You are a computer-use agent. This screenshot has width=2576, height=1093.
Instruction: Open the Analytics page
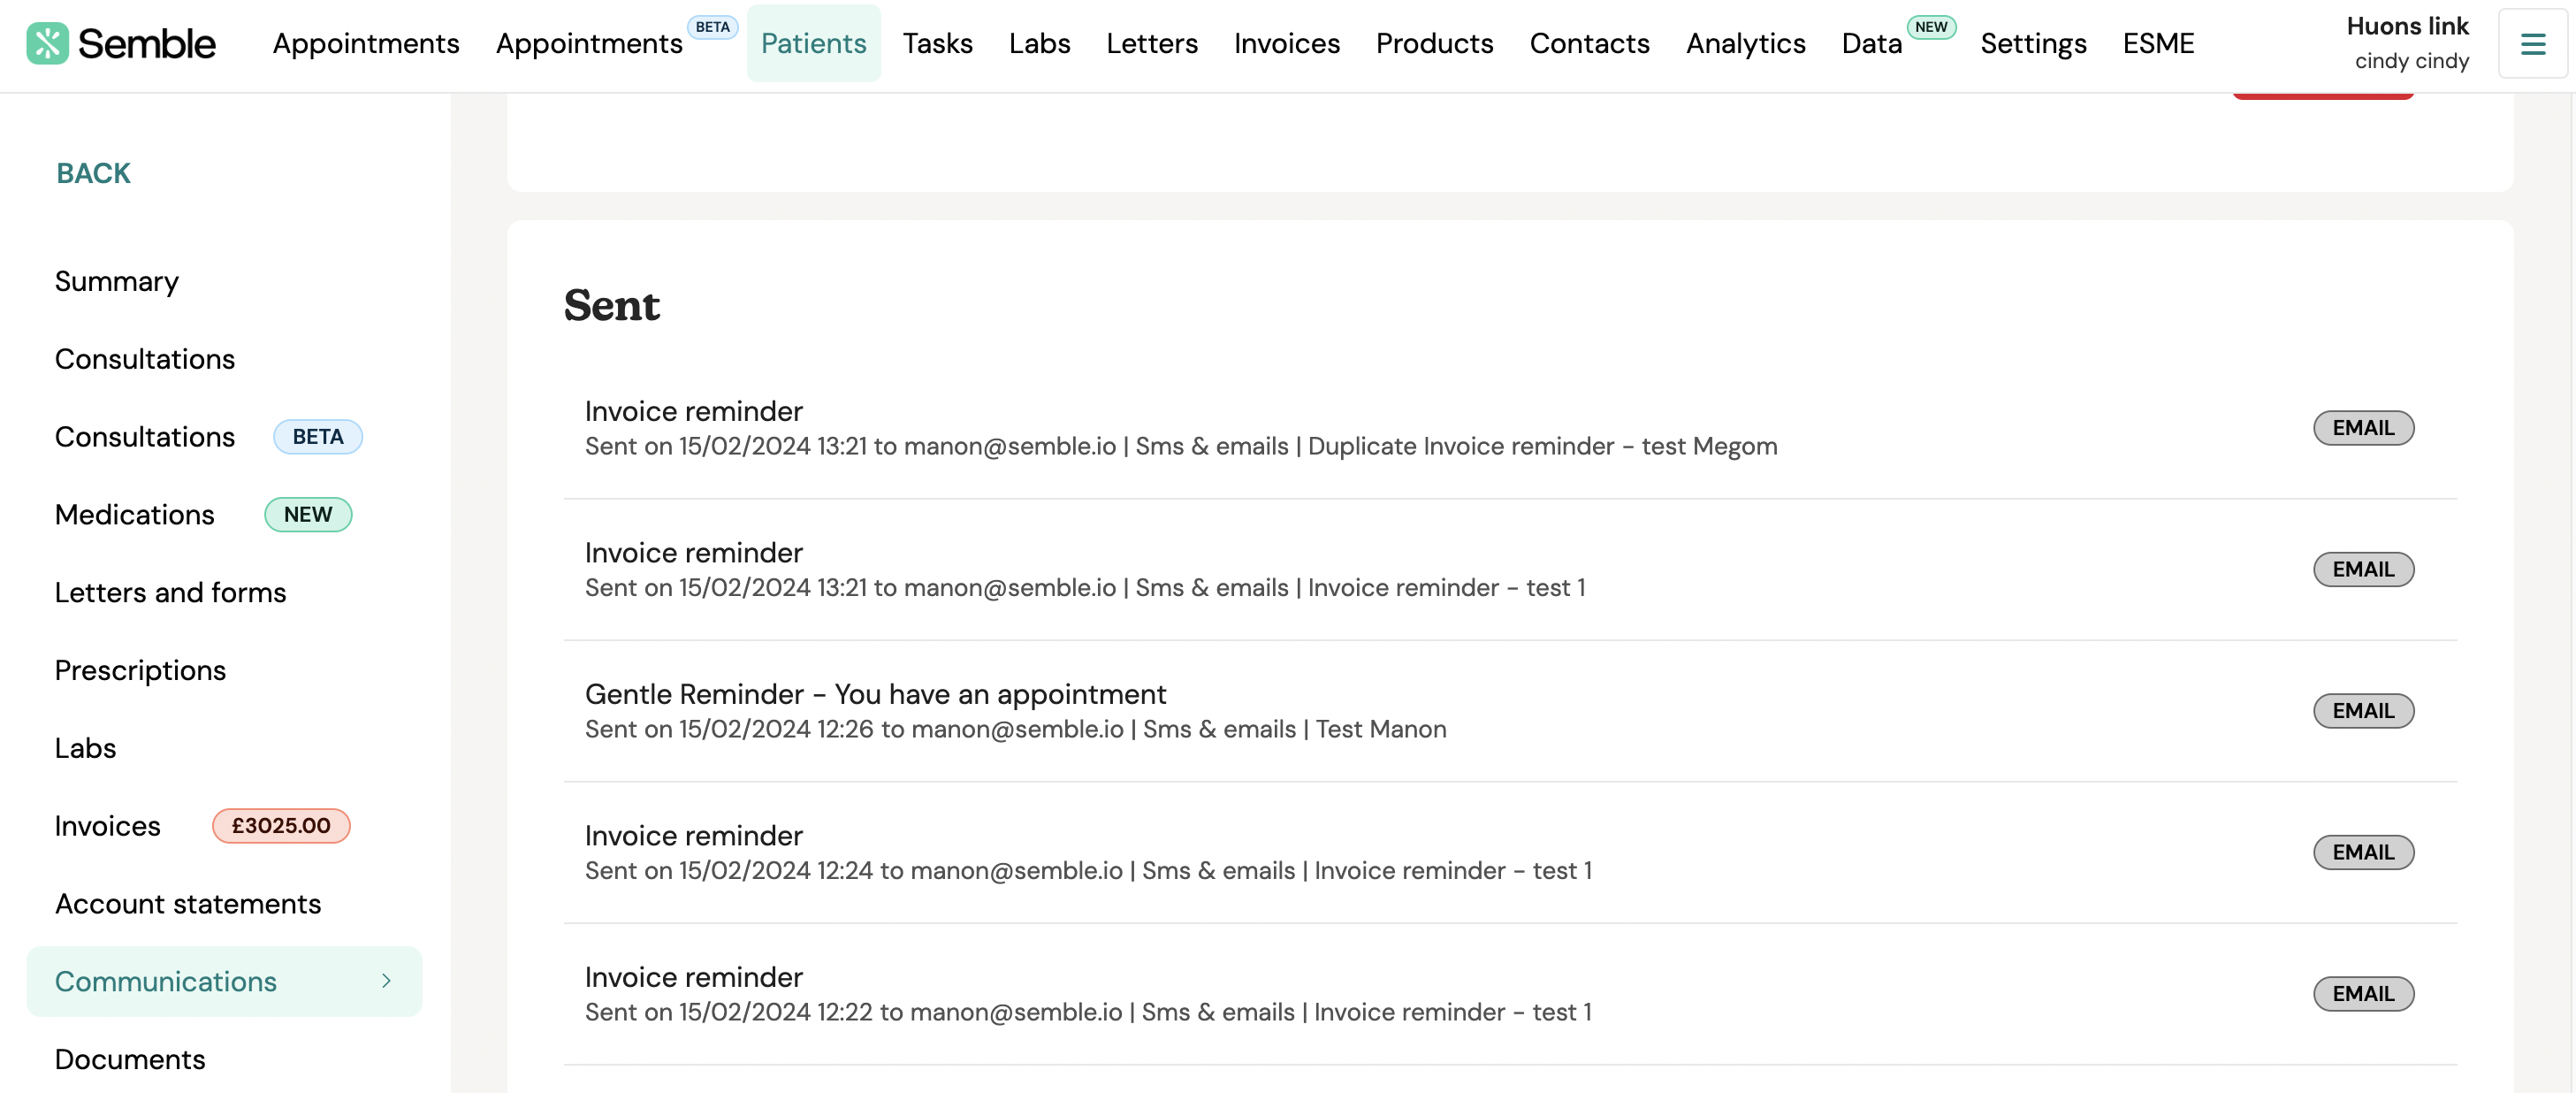pos(1746,43)
